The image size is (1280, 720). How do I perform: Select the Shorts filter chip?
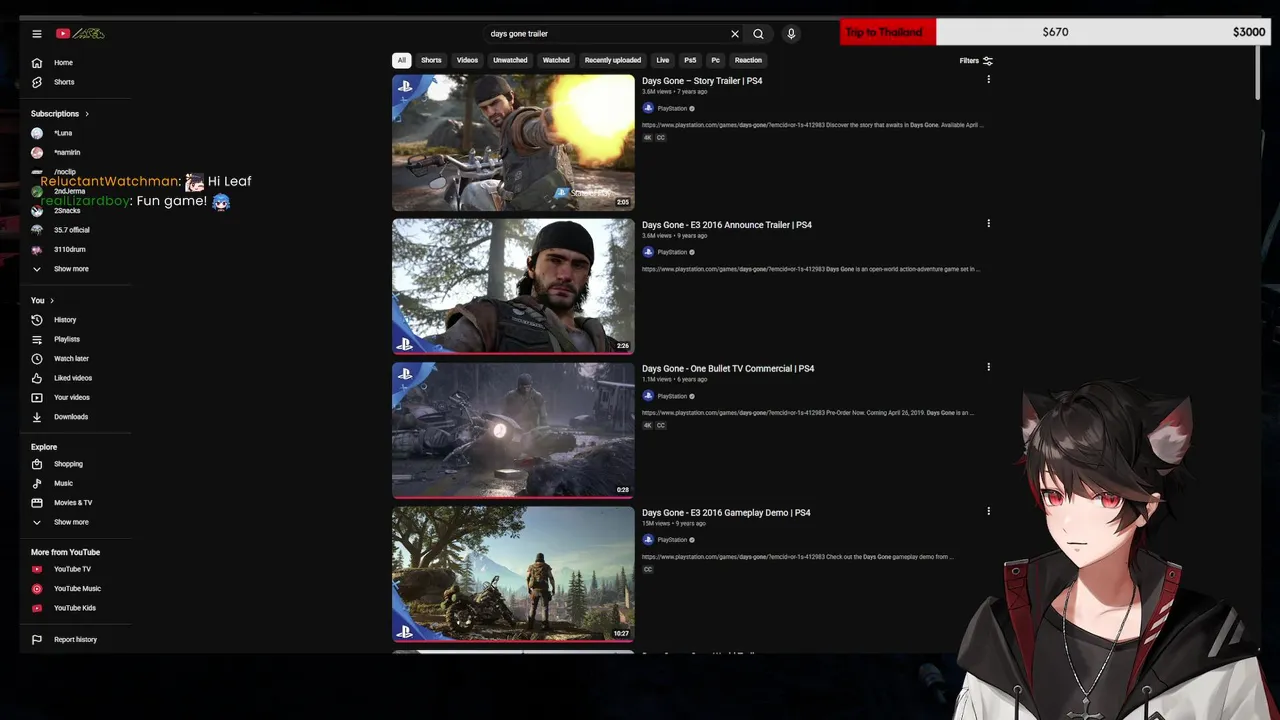click(x=431, y=60)
